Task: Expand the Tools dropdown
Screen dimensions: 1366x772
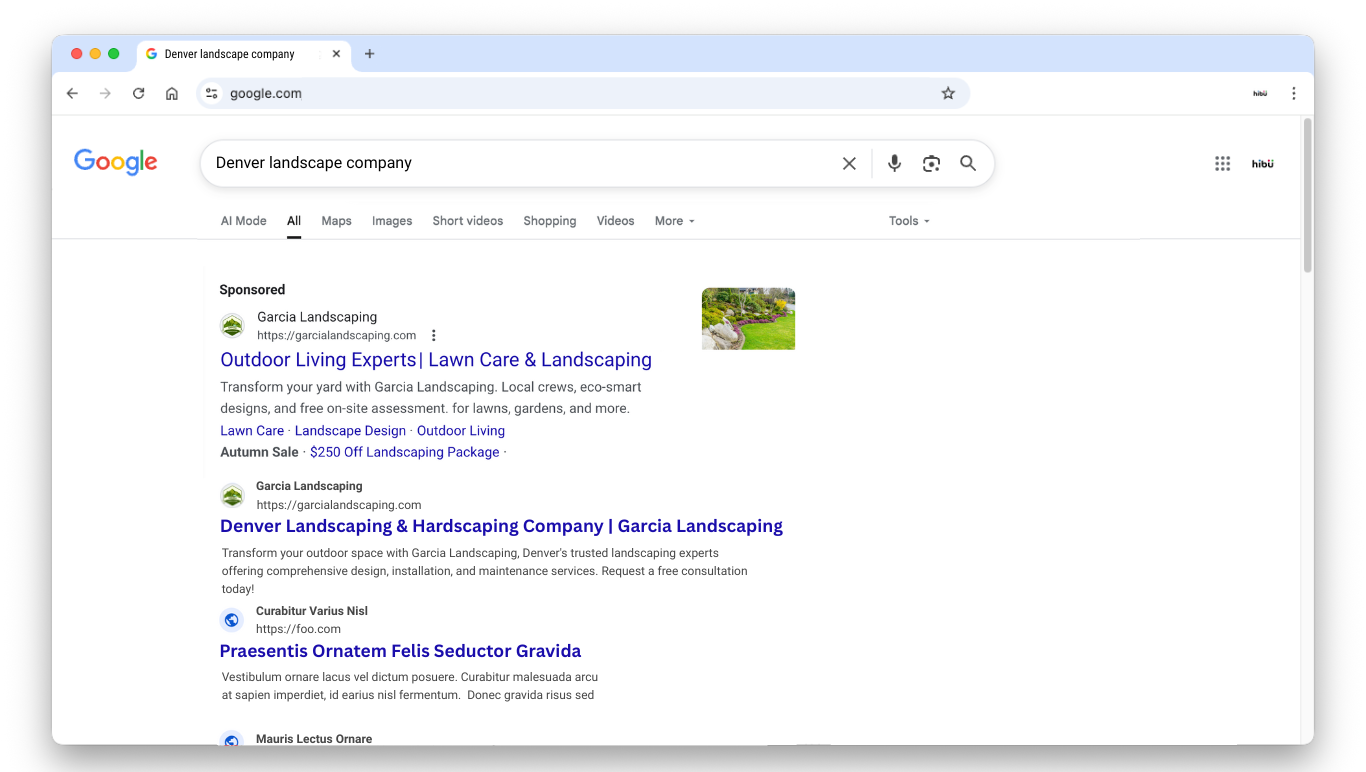Action: coord(908,221)
